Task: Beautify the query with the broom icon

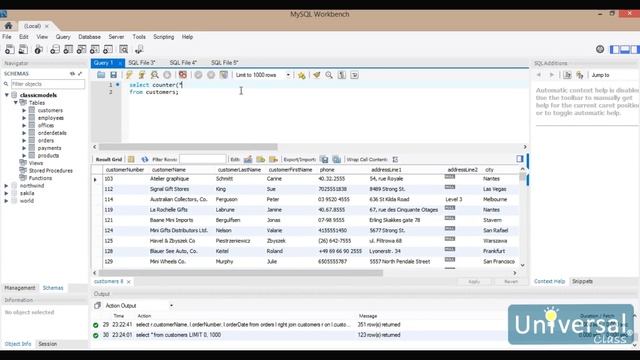Action: (317, 75)
